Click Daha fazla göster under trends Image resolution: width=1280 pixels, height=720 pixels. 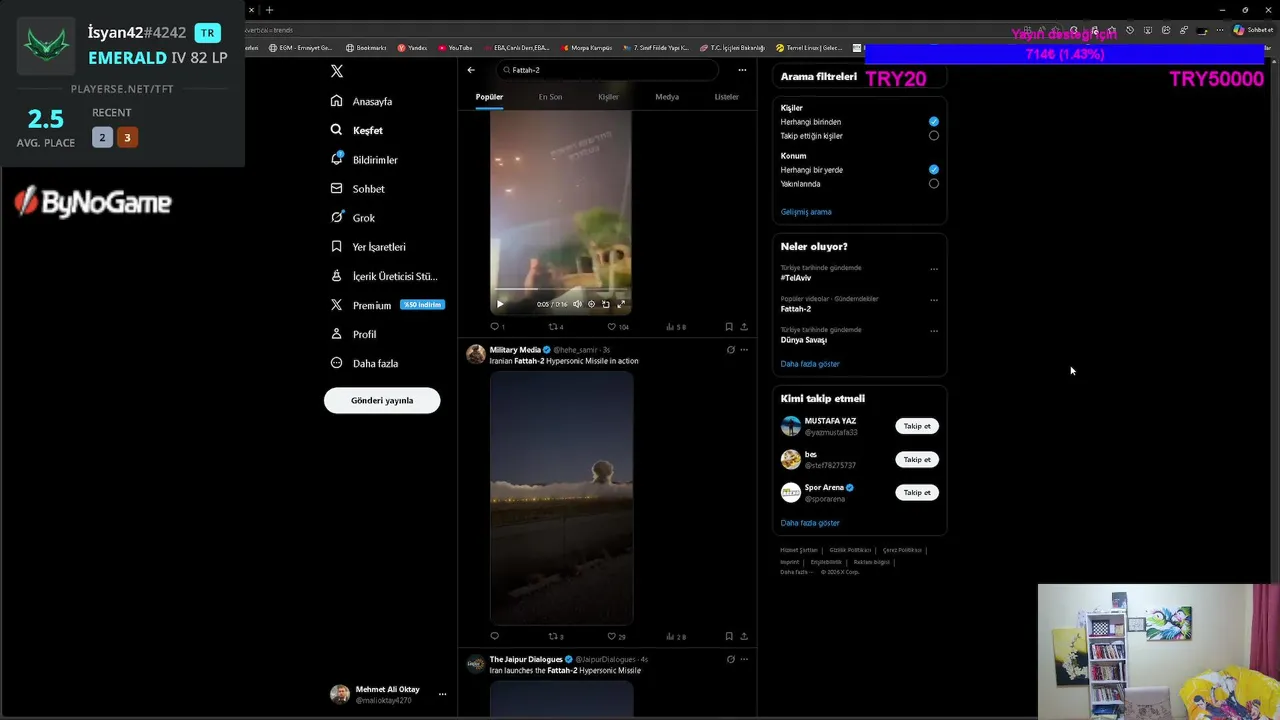click(x=810, y=364)
